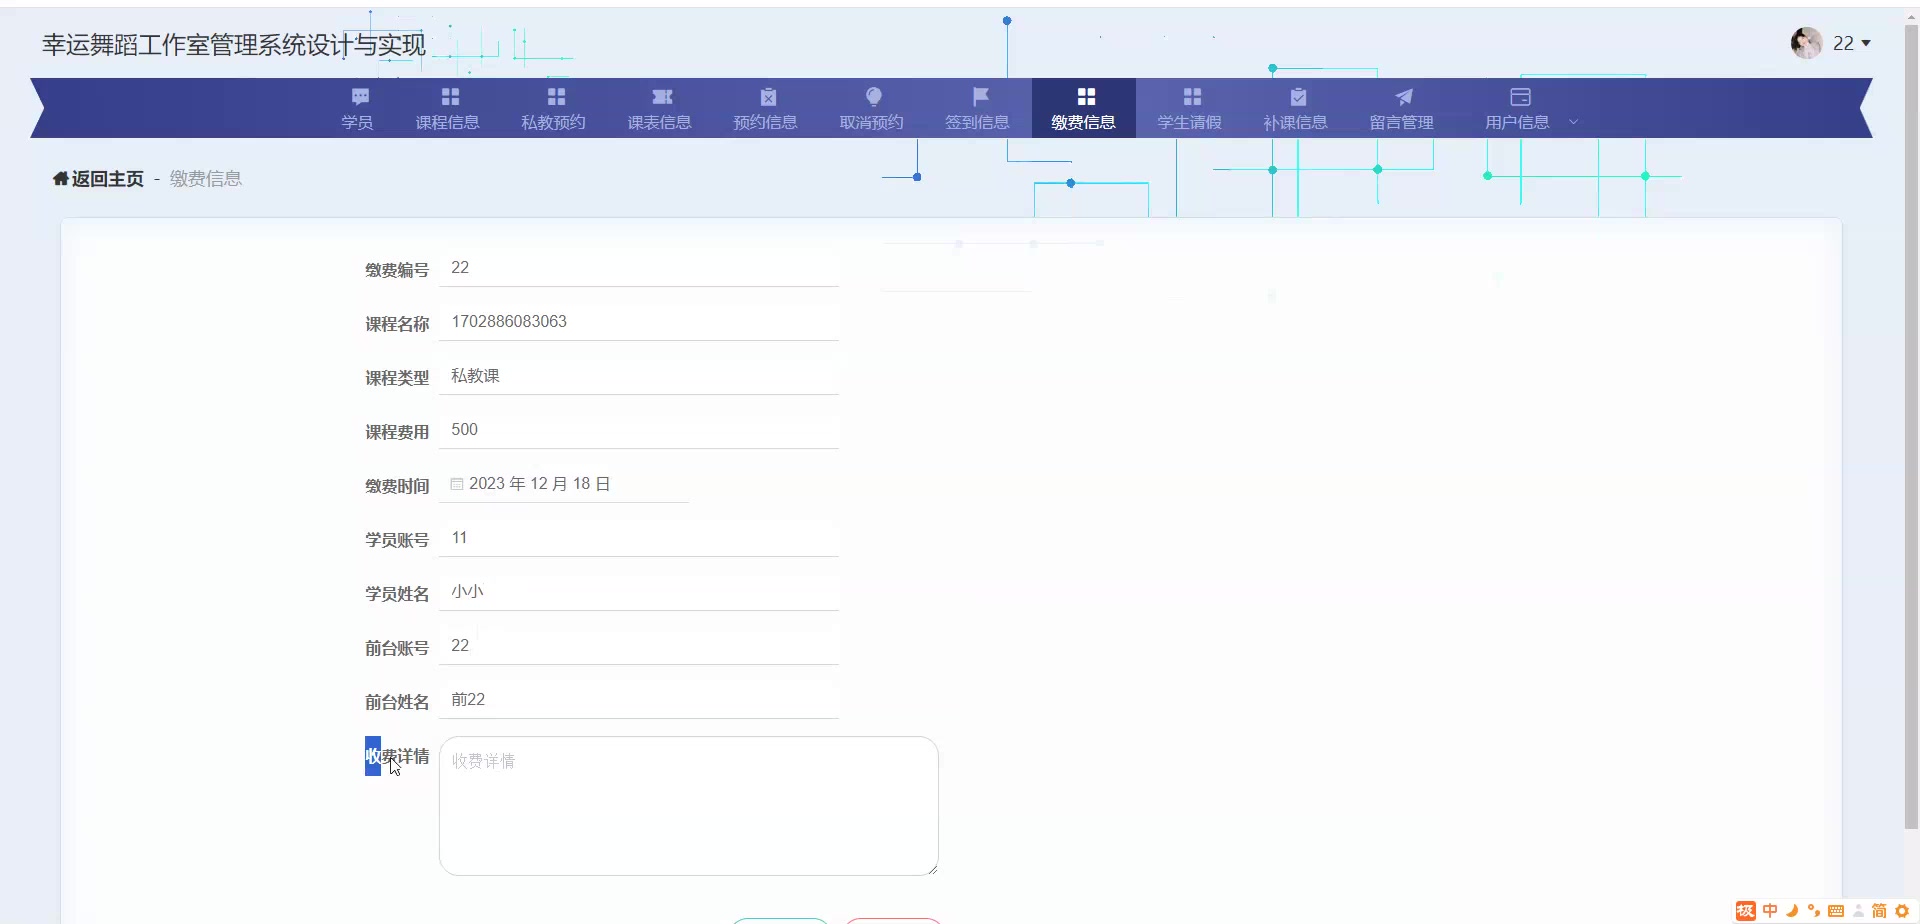Click the 取消预约 lightbulb nav item
This screenshot has height=924, width=1920.
point(872,108)
